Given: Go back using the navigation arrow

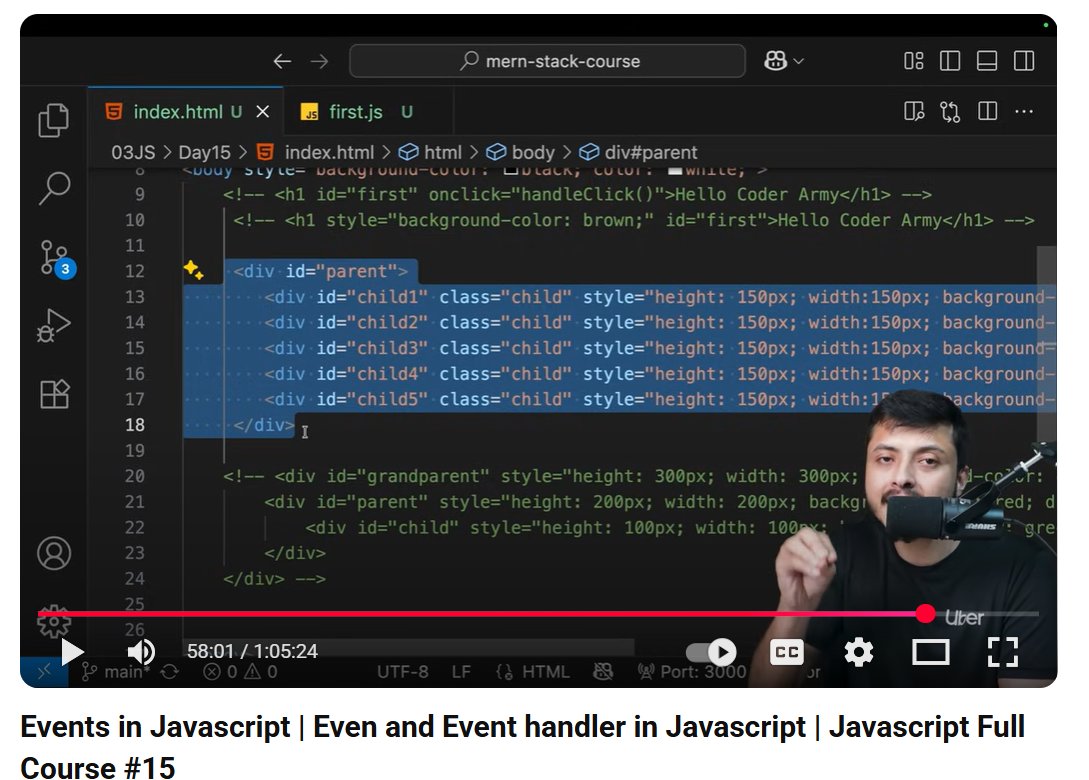Looking at the screenshot, I should pyautogui.click(x=282, y=61).
